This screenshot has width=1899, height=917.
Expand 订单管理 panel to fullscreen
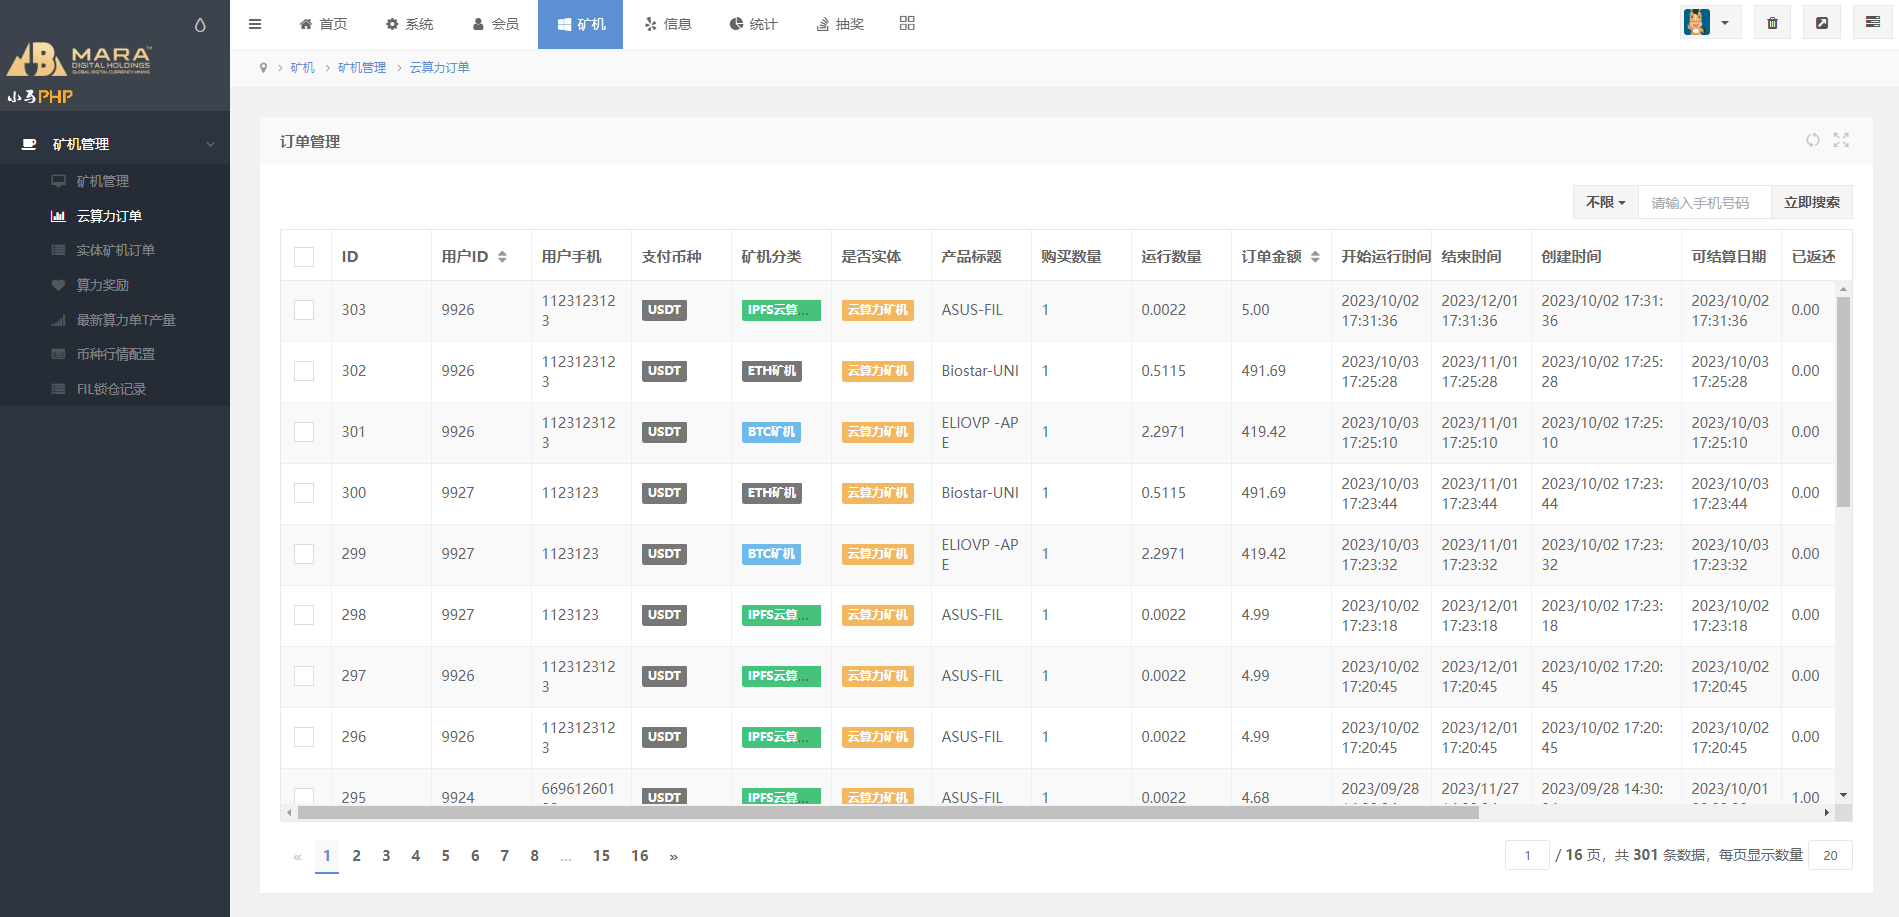coord(1842,141)
